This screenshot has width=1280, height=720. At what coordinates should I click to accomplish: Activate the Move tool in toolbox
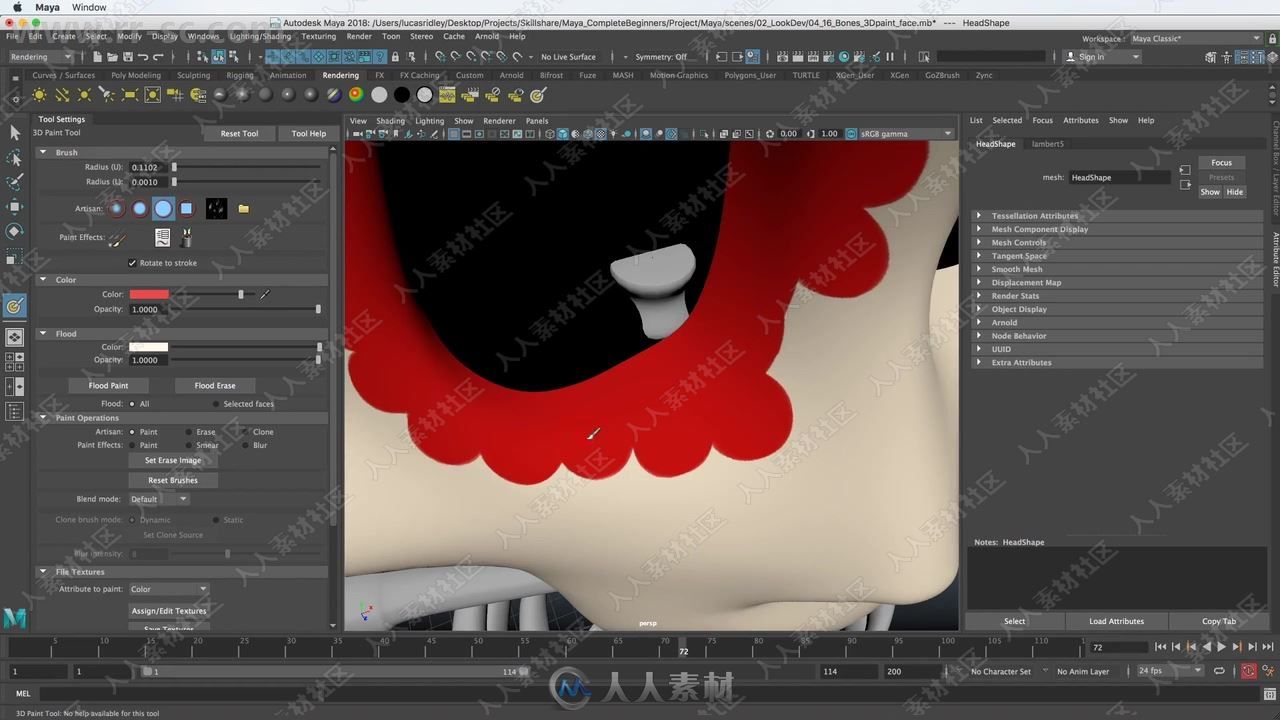coord(14,207)
